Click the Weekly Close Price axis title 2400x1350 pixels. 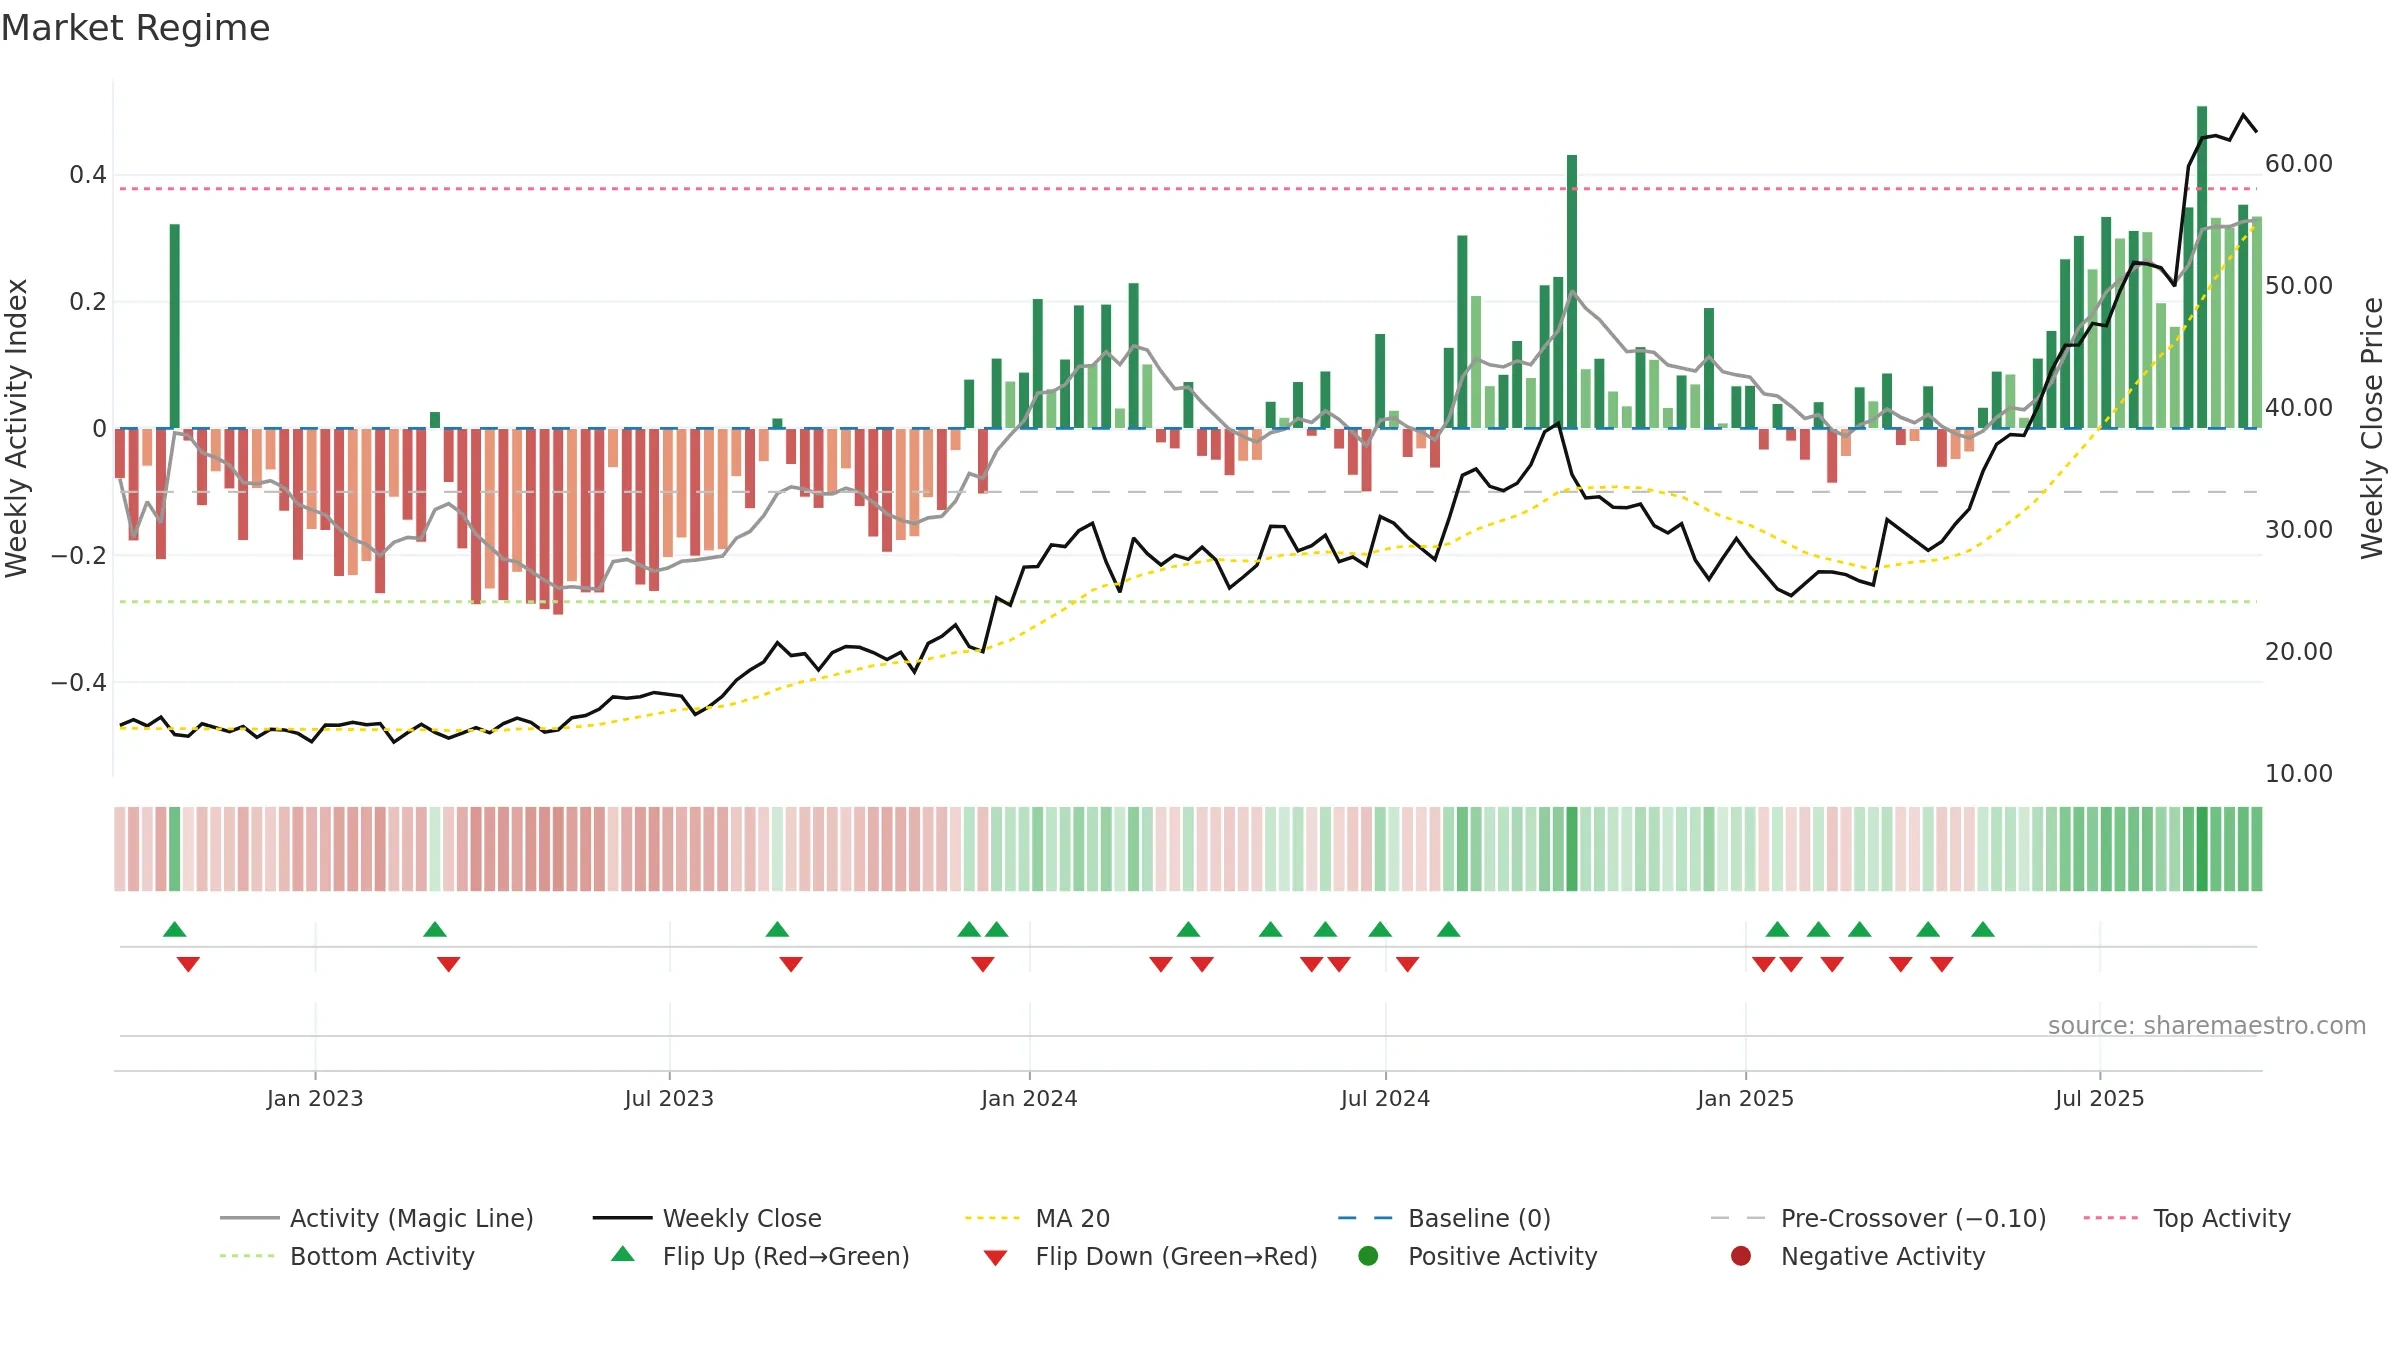(2372, 428)
